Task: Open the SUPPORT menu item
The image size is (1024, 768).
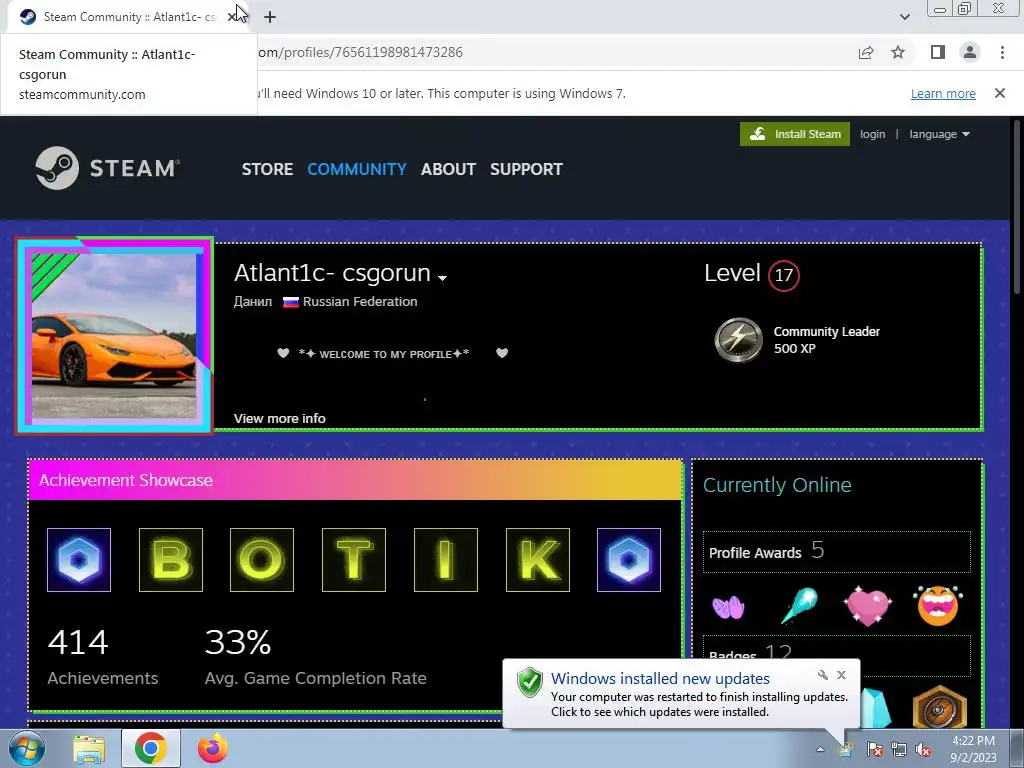Action: [x=526, y=169]
